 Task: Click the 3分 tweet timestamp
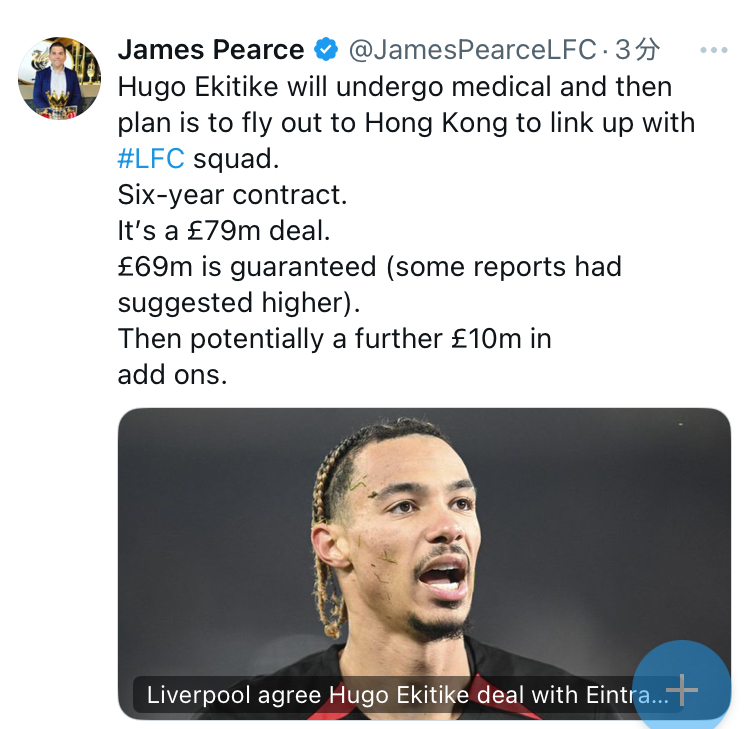click(637, 50)
